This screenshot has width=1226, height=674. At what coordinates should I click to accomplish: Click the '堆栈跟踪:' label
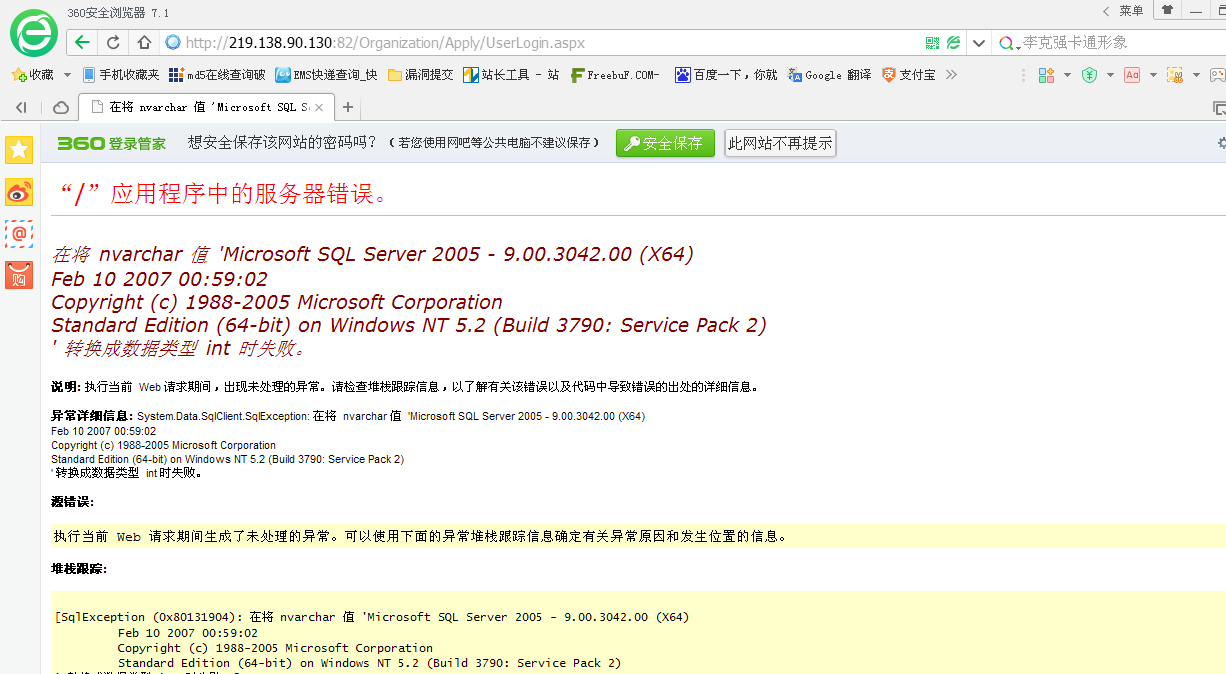coord(79,568)
